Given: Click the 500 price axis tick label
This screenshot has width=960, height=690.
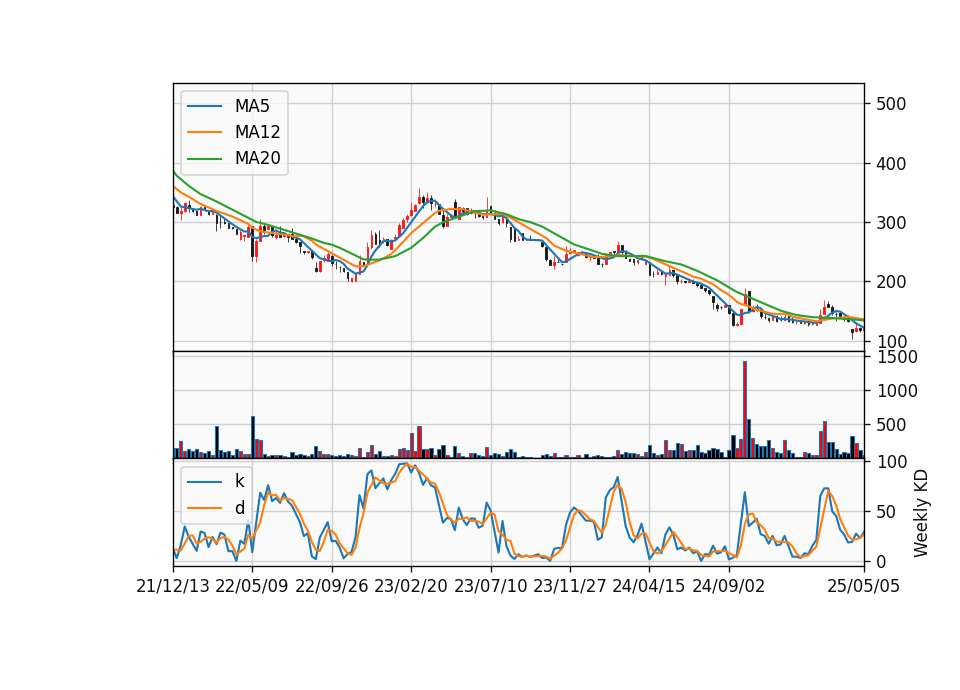Looking at the screenshot, I should (891, 104).
